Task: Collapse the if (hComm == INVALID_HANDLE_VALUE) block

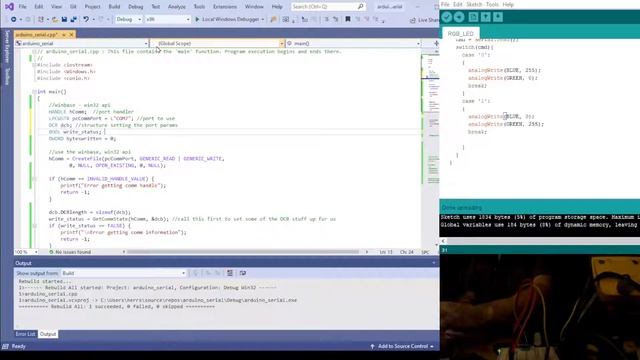Action: tap(34, 179)
